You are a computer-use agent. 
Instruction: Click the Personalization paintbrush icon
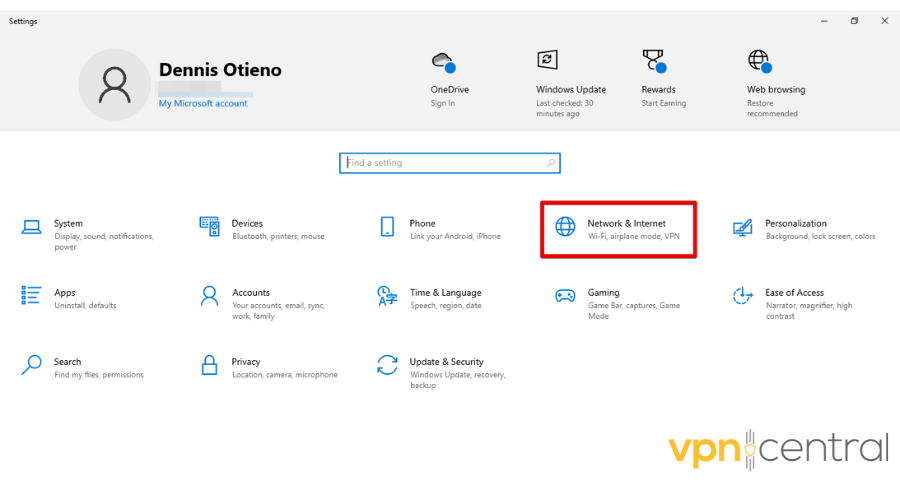[x=742, y=228]
